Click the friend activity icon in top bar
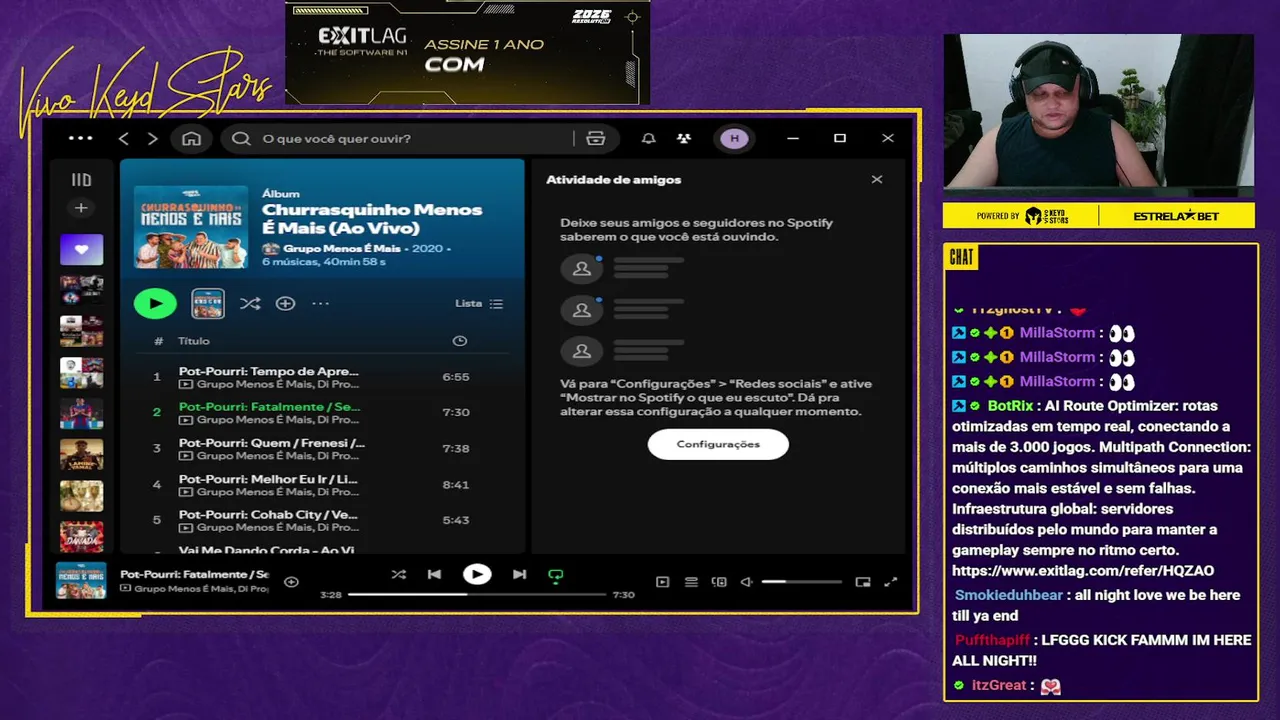This screenshot has height=720, width=1280. tap(683, 139)
